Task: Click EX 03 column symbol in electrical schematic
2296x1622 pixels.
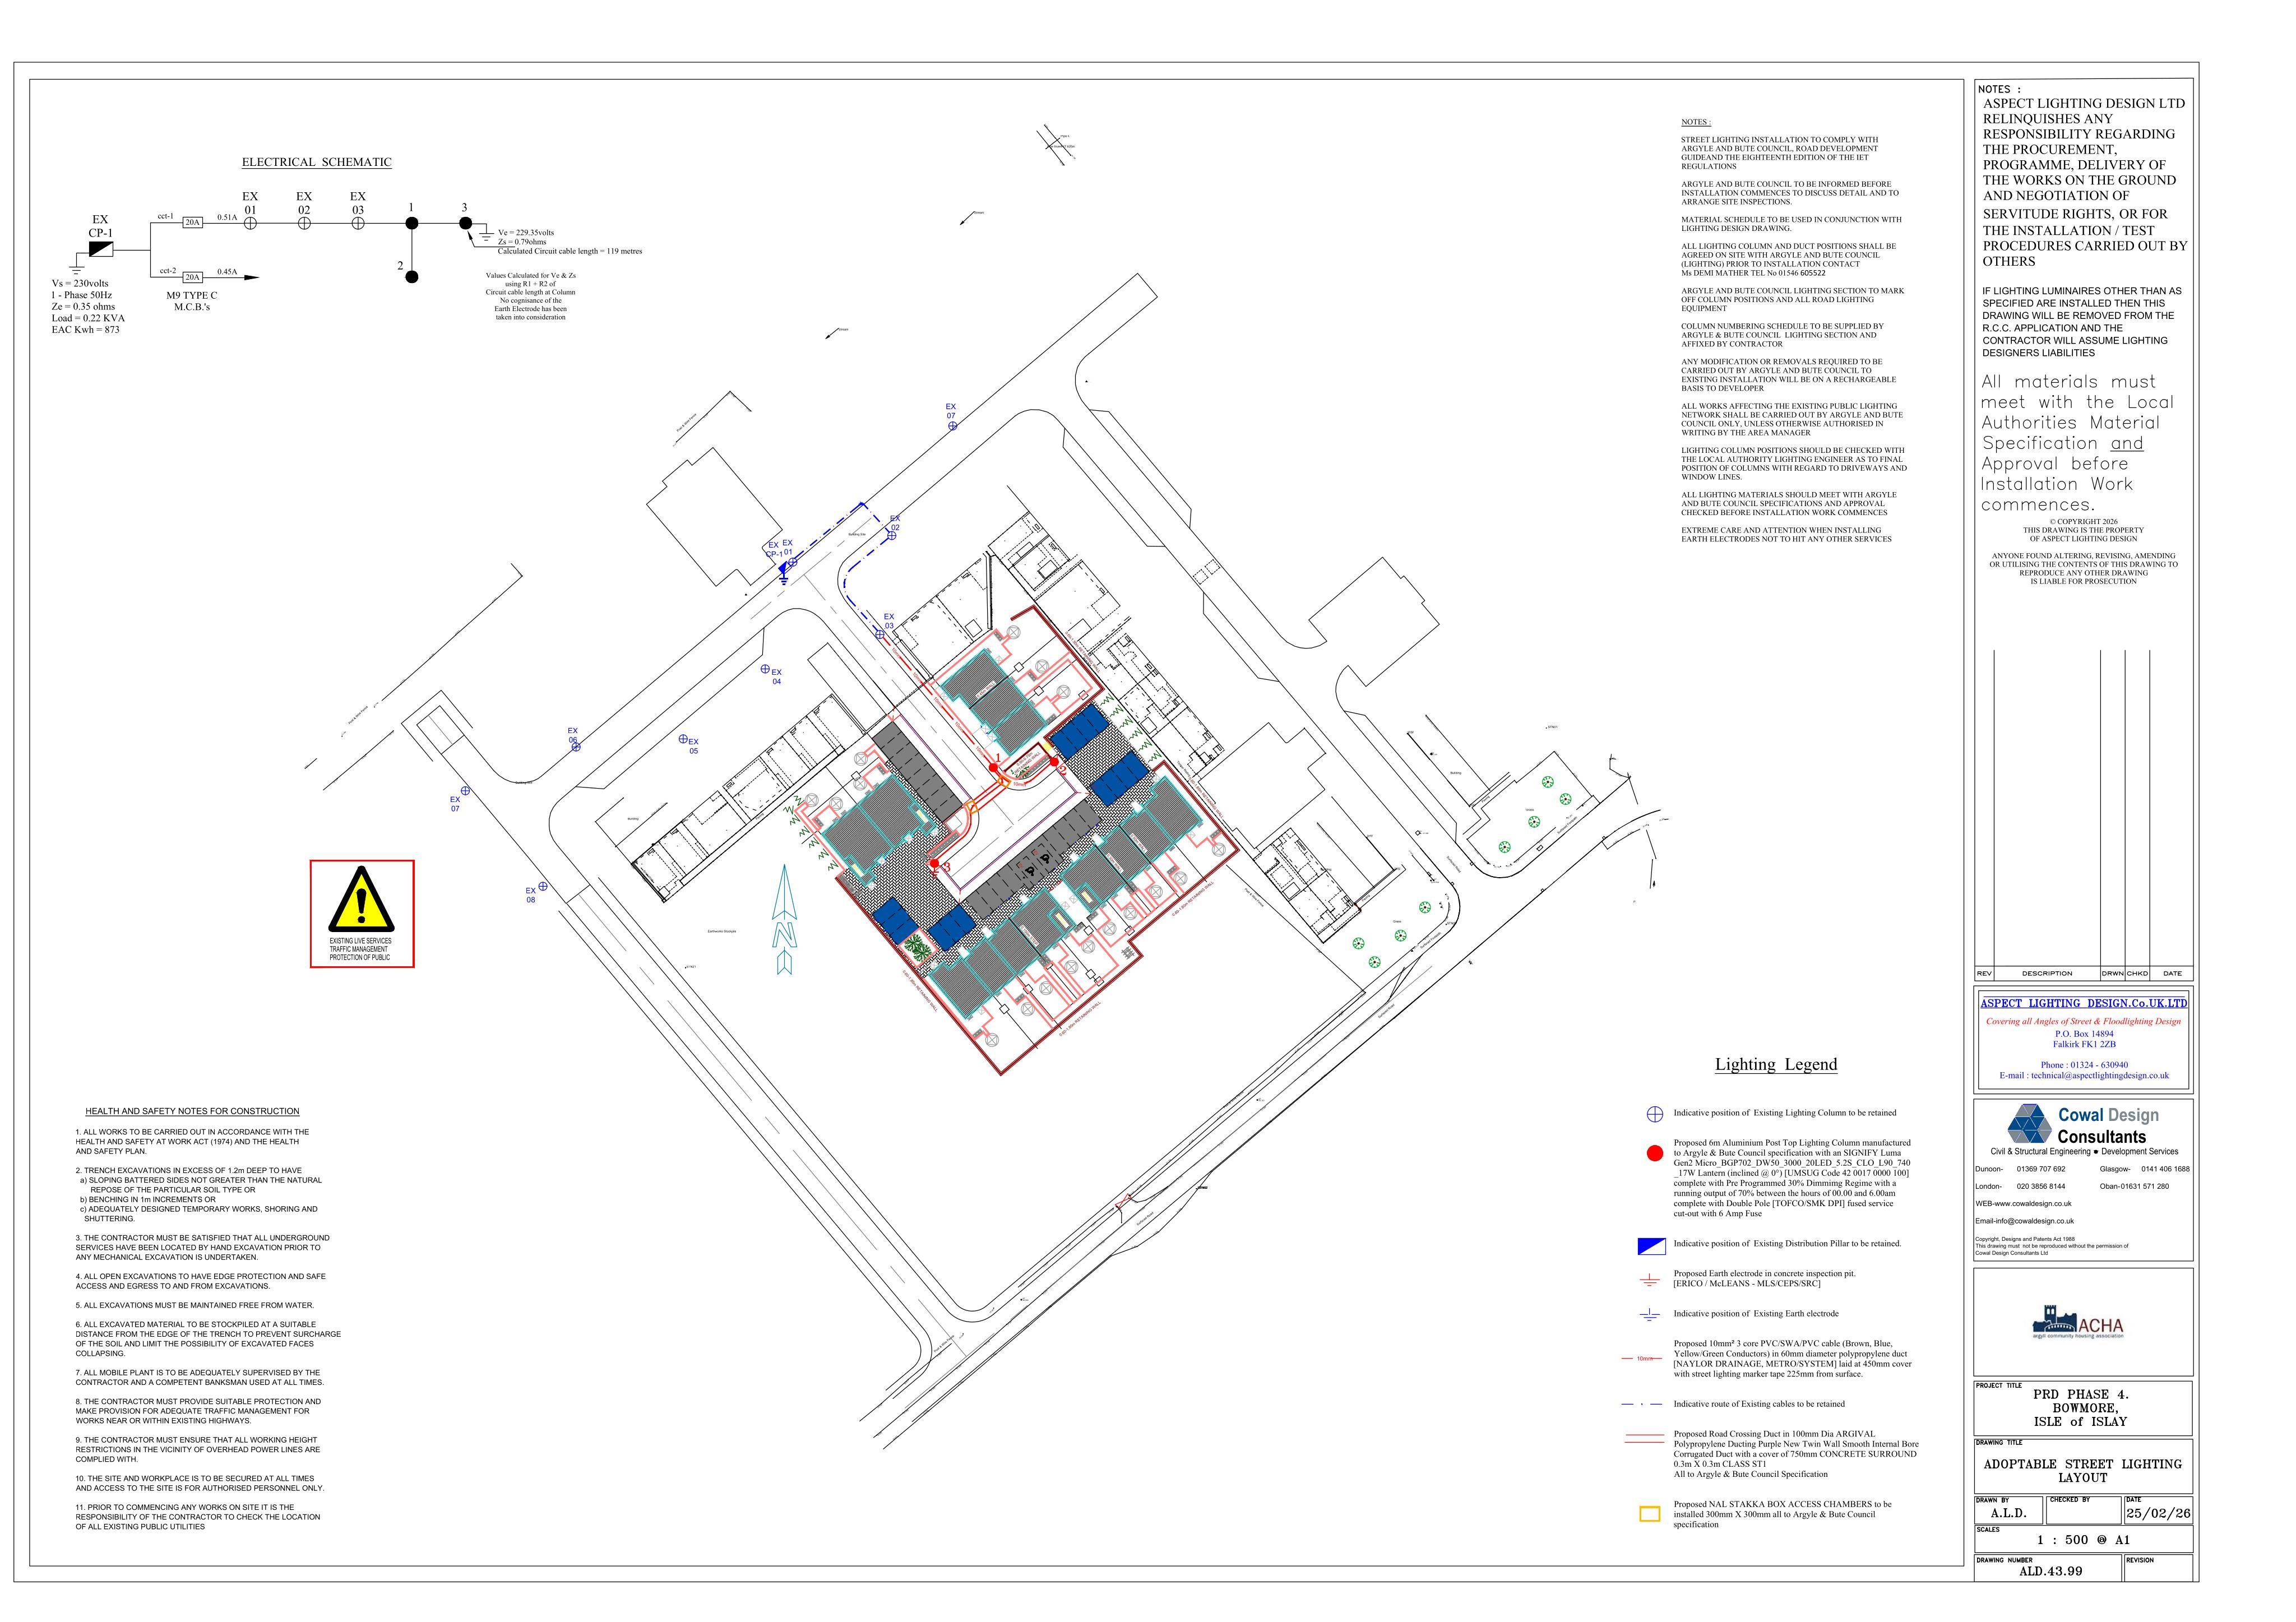Action: (x=358, y=223)
